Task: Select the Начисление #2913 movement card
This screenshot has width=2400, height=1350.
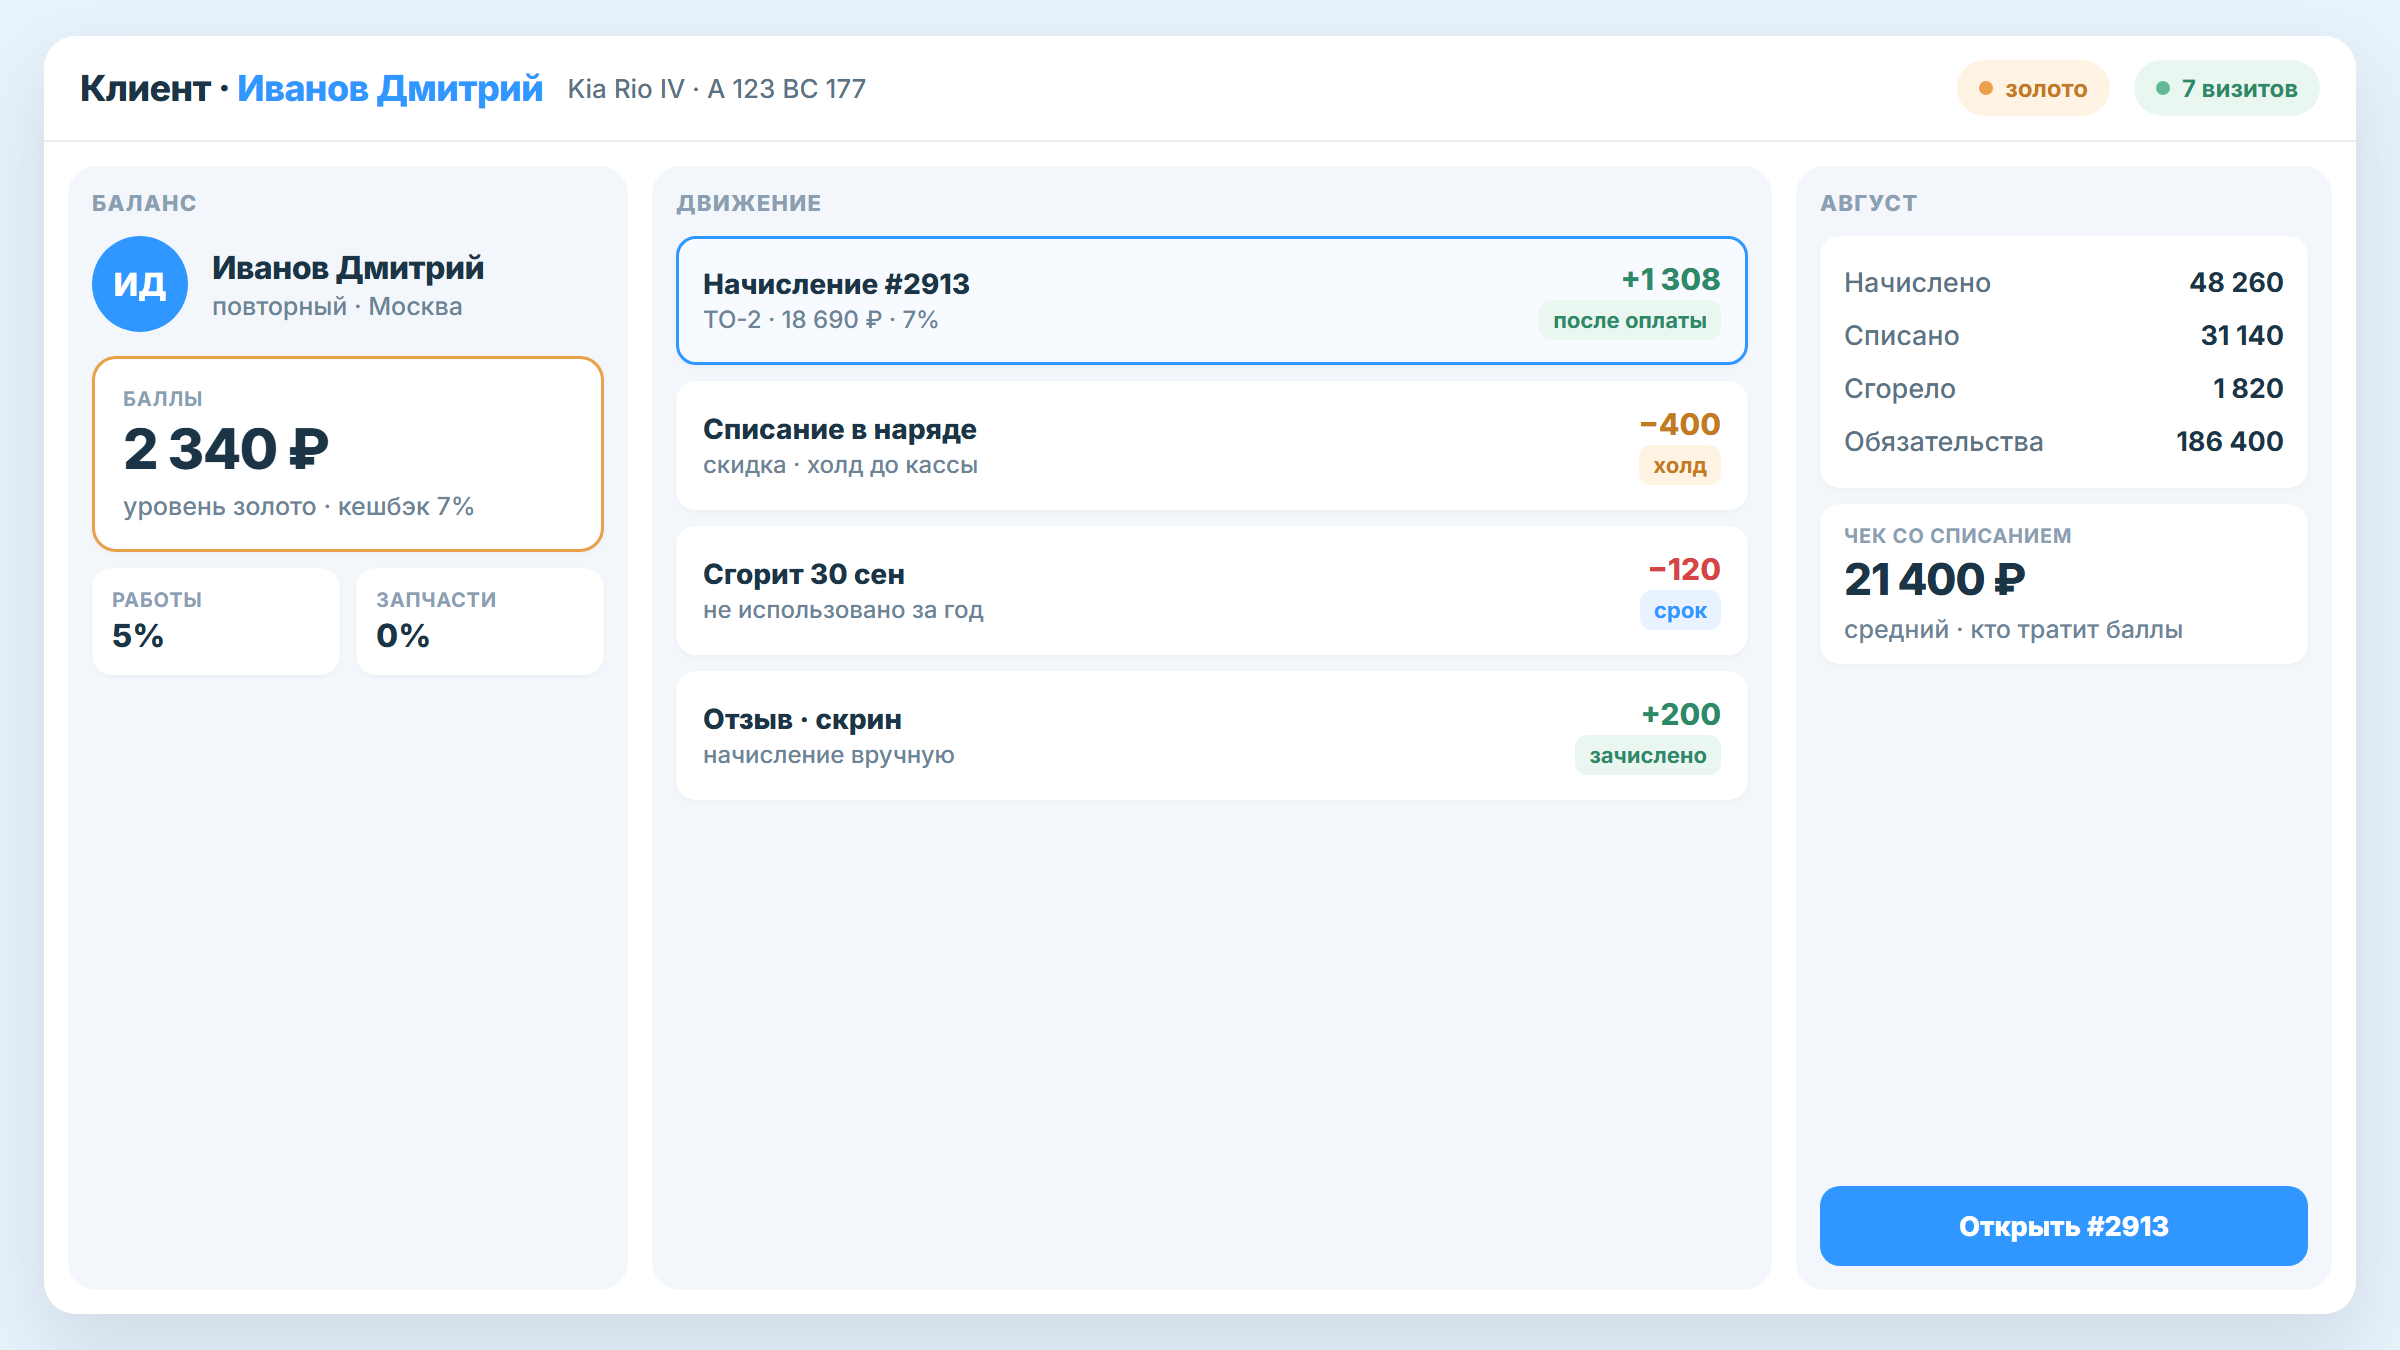Action: click(1211, 300)
